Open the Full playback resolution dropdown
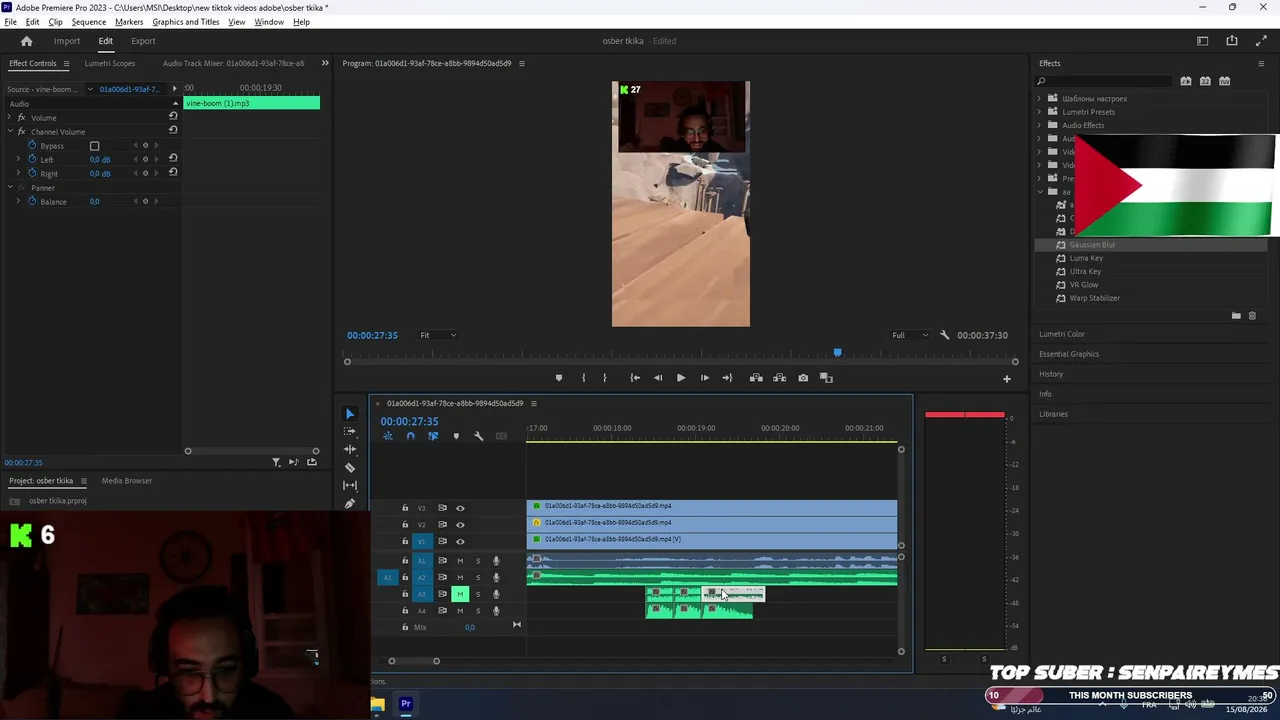 point(910,335)
